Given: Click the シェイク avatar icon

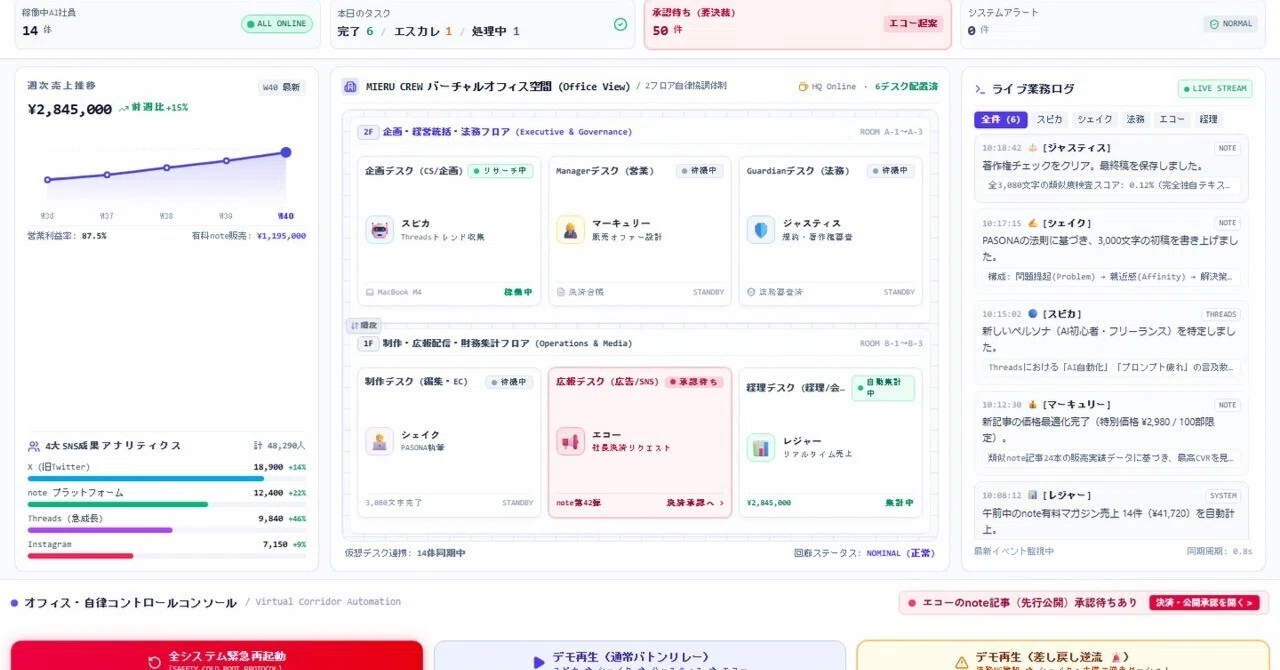Looking at the screenshot, I should point(379,441).
